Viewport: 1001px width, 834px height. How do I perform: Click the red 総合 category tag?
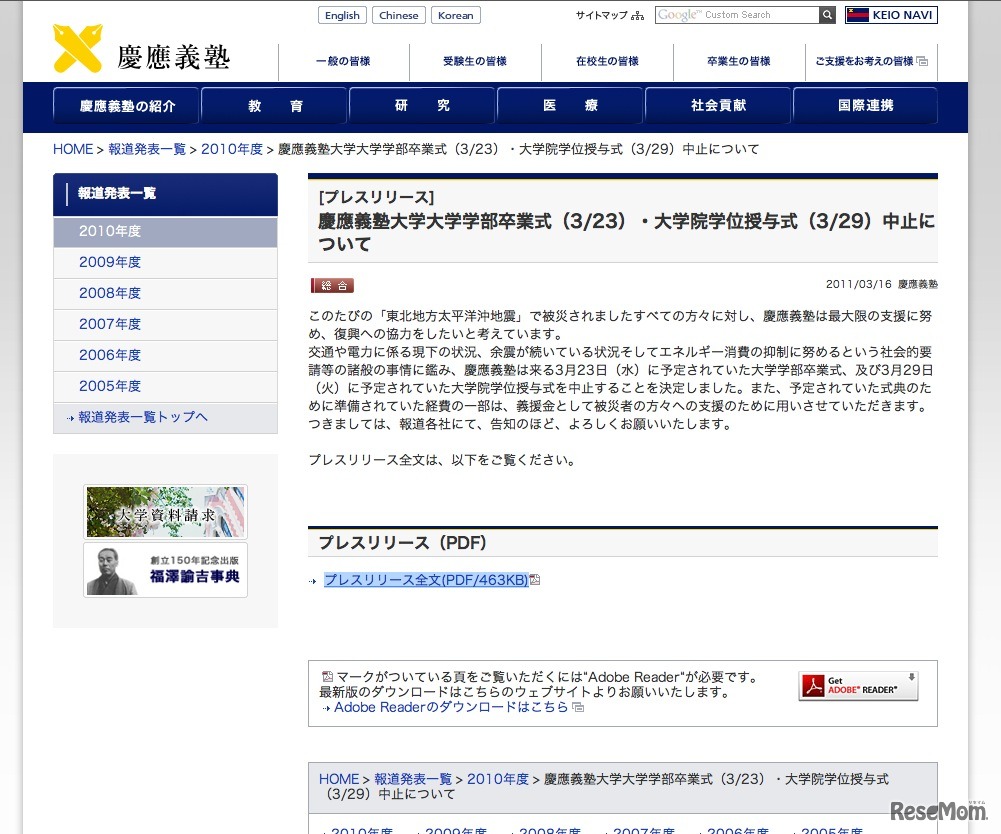pyautogui.click(x=332, y=285)
